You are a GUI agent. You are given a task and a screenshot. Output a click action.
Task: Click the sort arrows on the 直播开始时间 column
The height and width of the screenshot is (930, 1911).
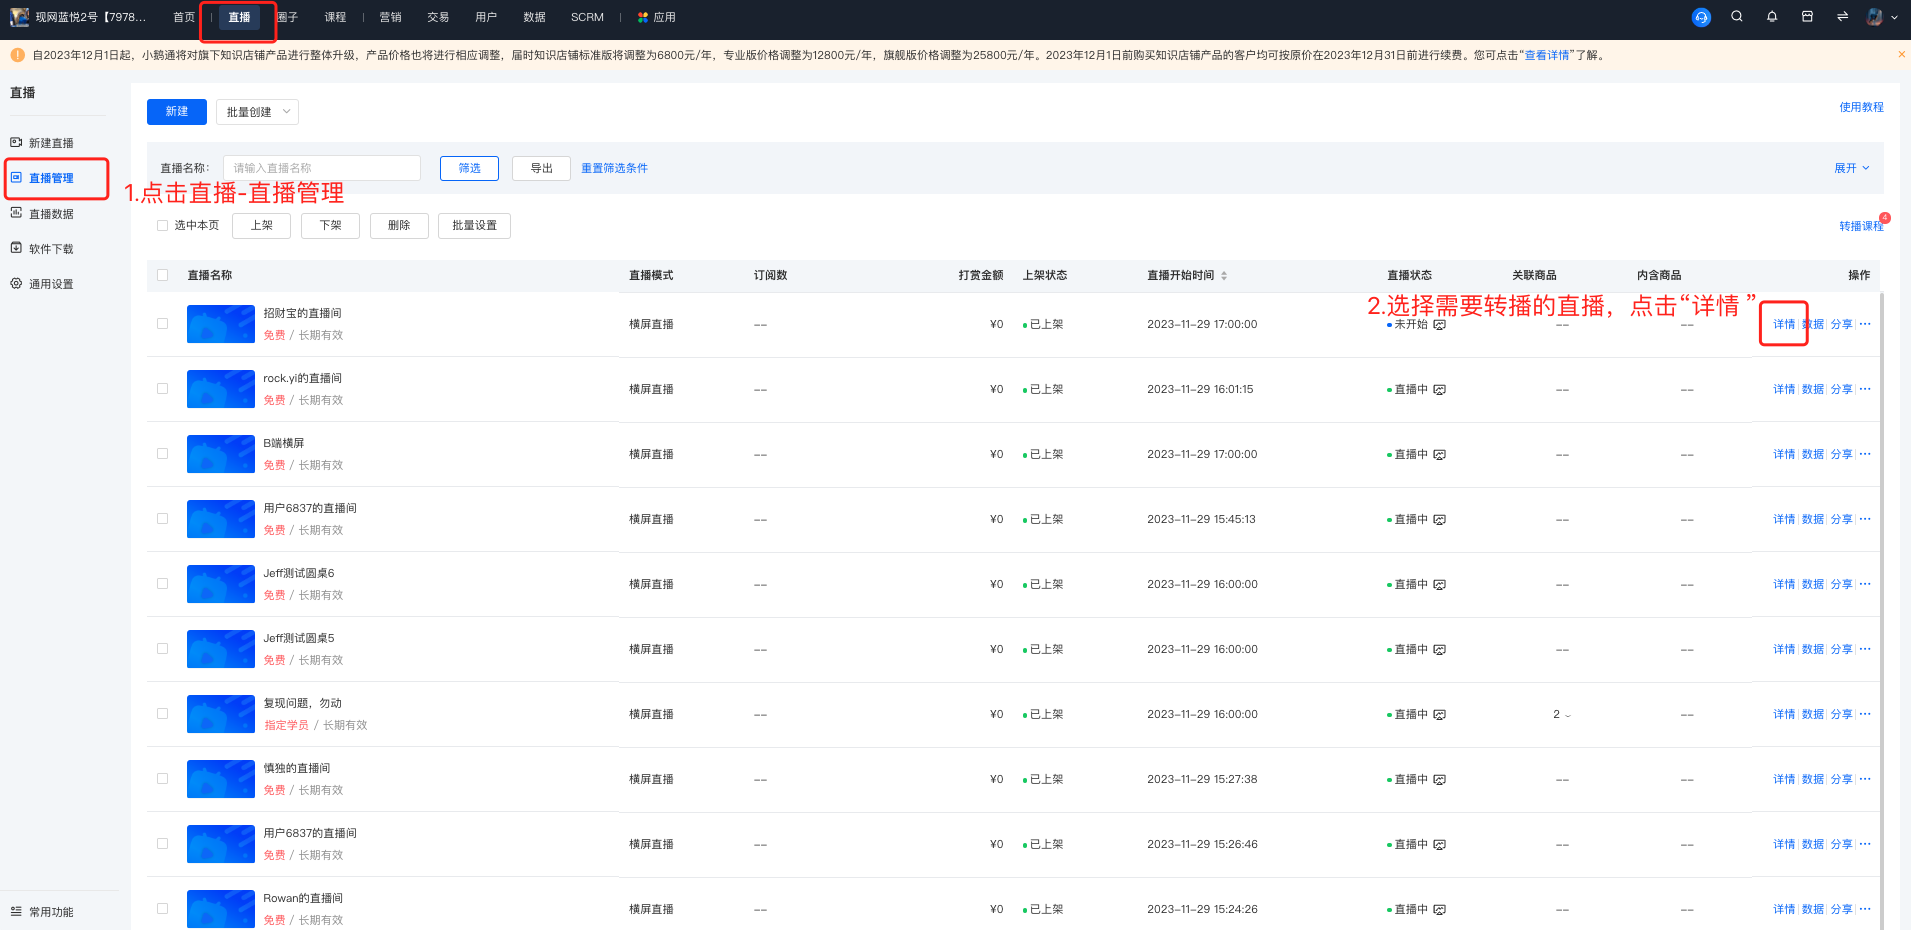click(x=1224, y=275)
